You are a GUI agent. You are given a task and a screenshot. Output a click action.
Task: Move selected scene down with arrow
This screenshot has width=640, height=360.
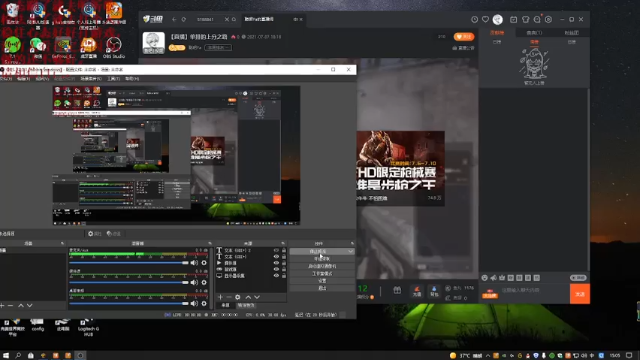click(x=29, y=305)
